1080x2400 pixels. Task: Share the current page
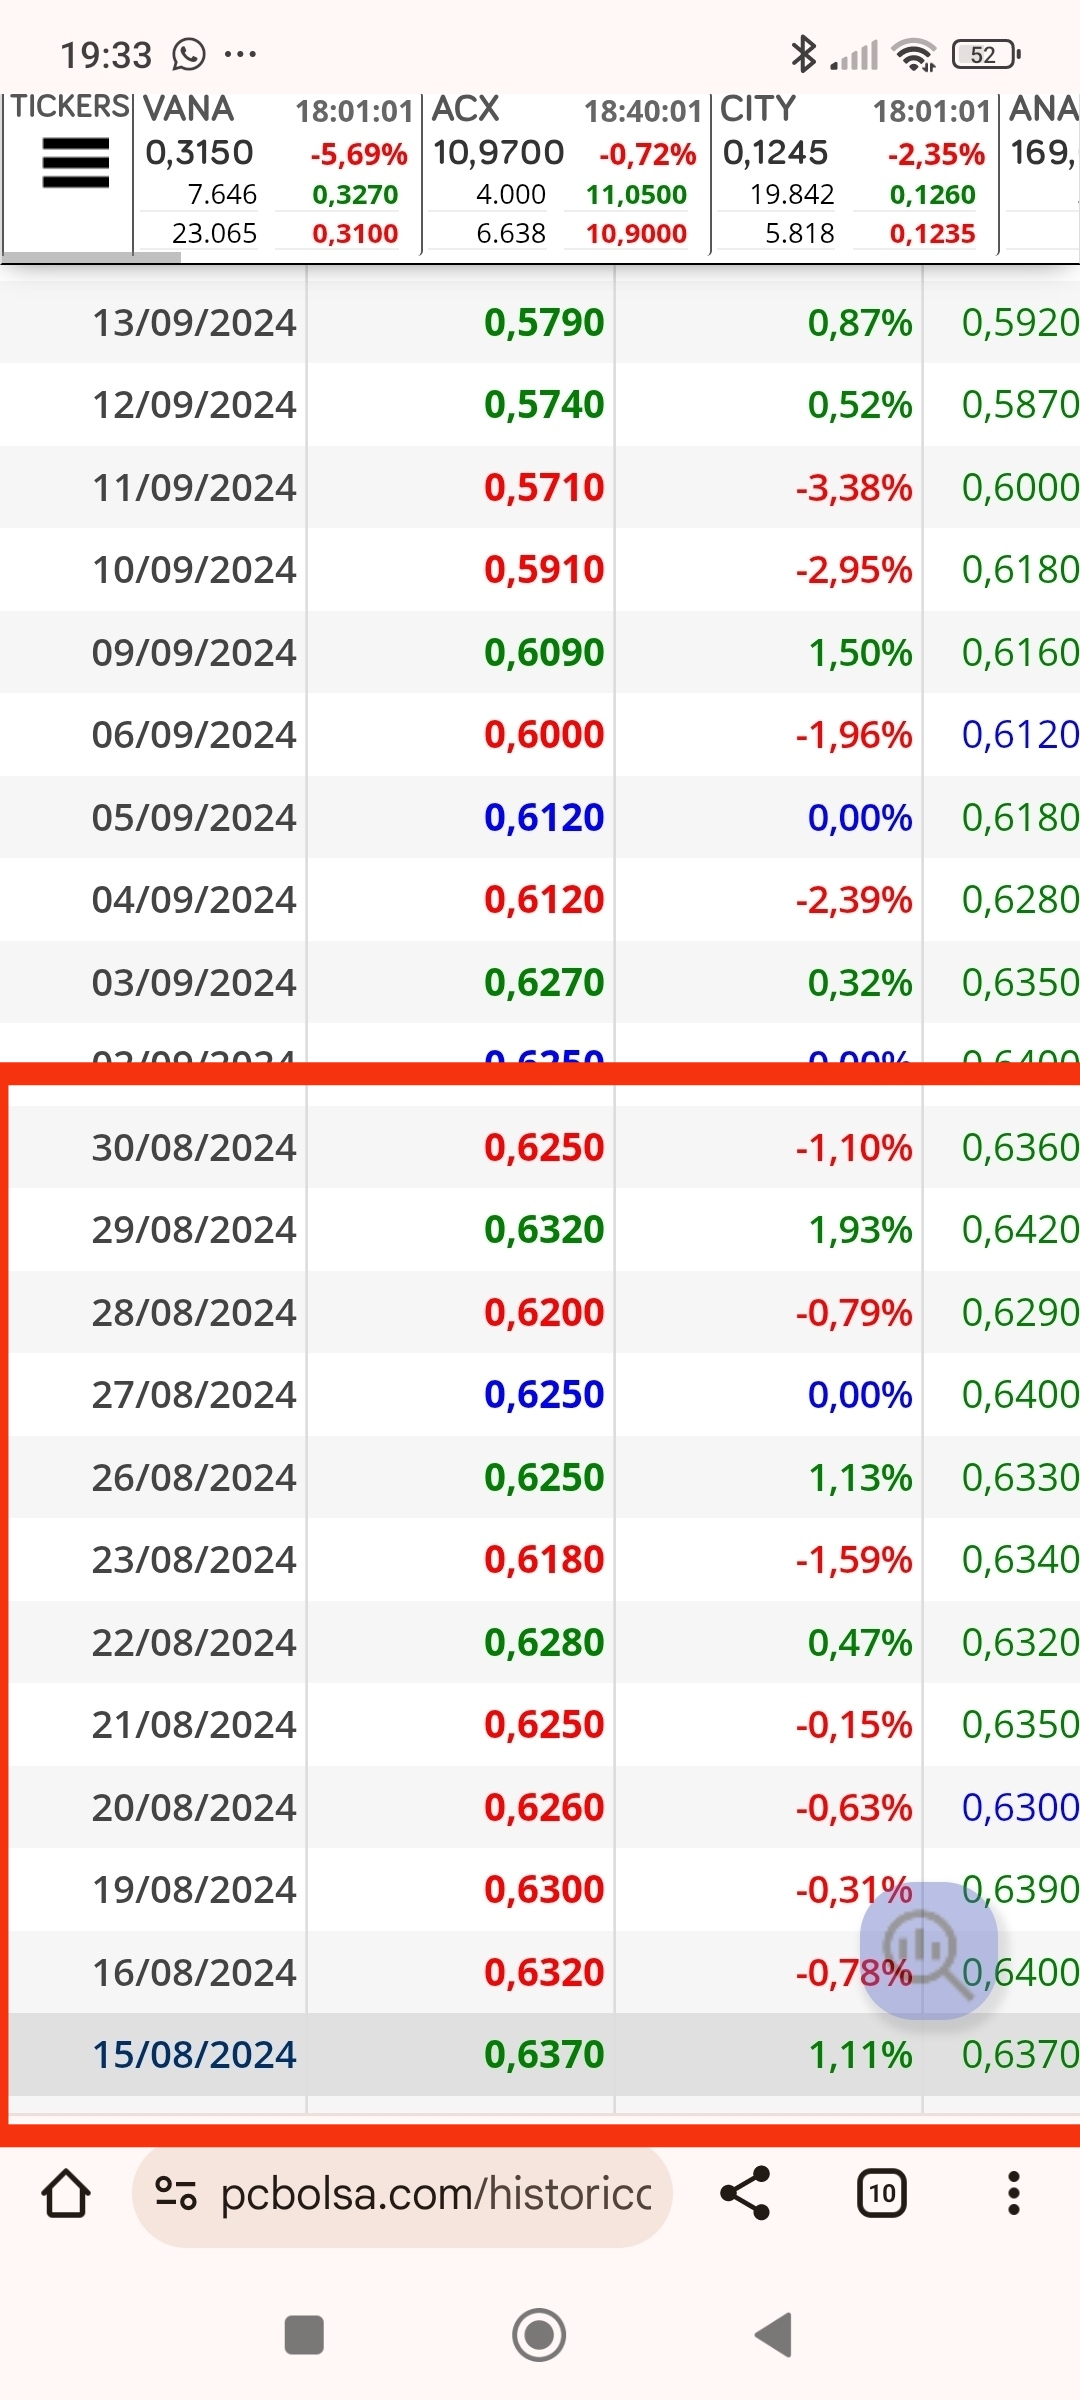(x=745, y=2193)
